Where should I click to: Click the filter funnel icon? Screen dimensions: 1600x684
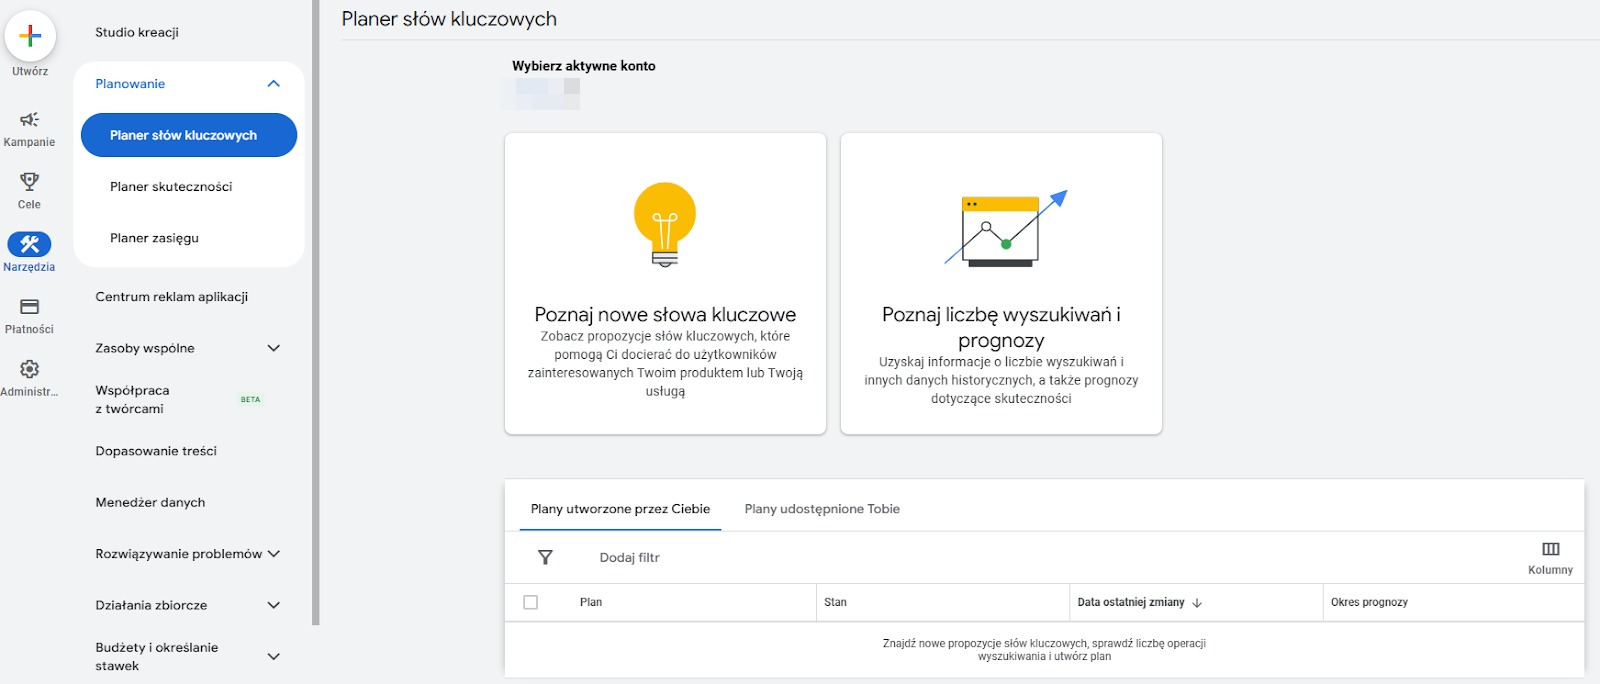tap(545, 557)
